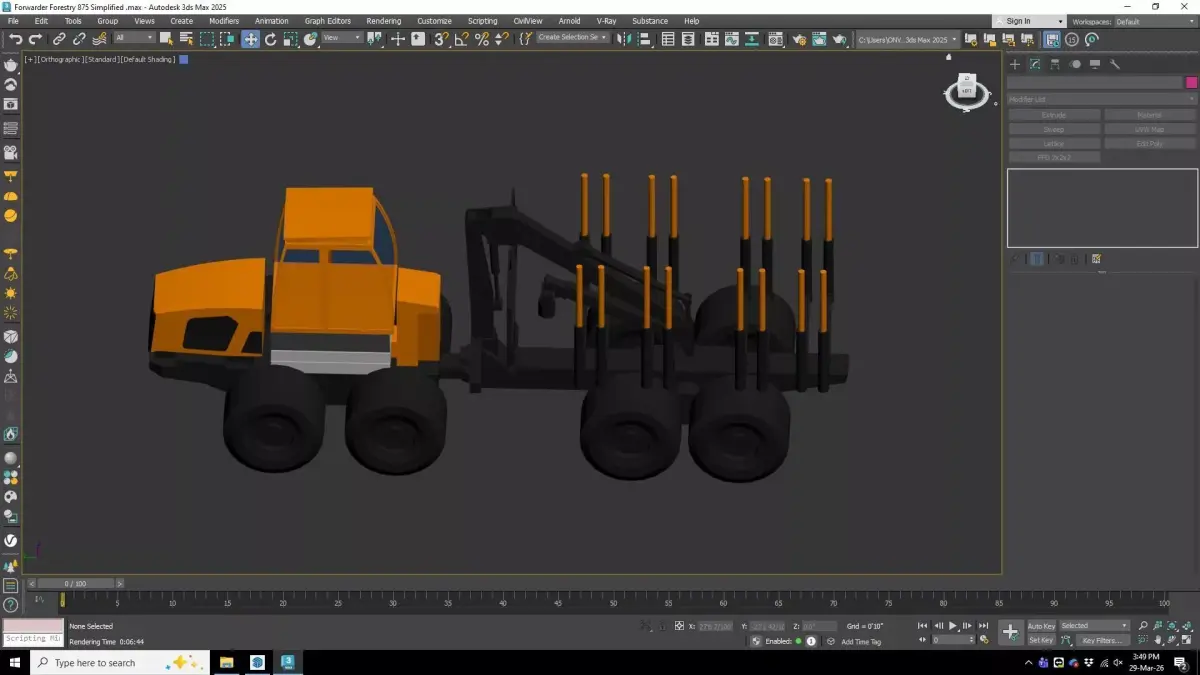Click the blue swatch beside Default Shading

point(184,59)
